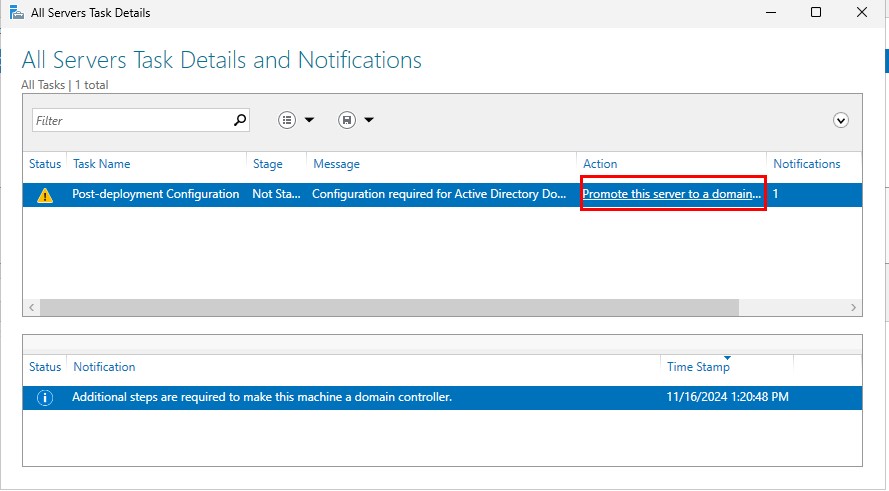Click the list criteria icon in toolbar
Screen dimensions: 889x491
point(287,120)
